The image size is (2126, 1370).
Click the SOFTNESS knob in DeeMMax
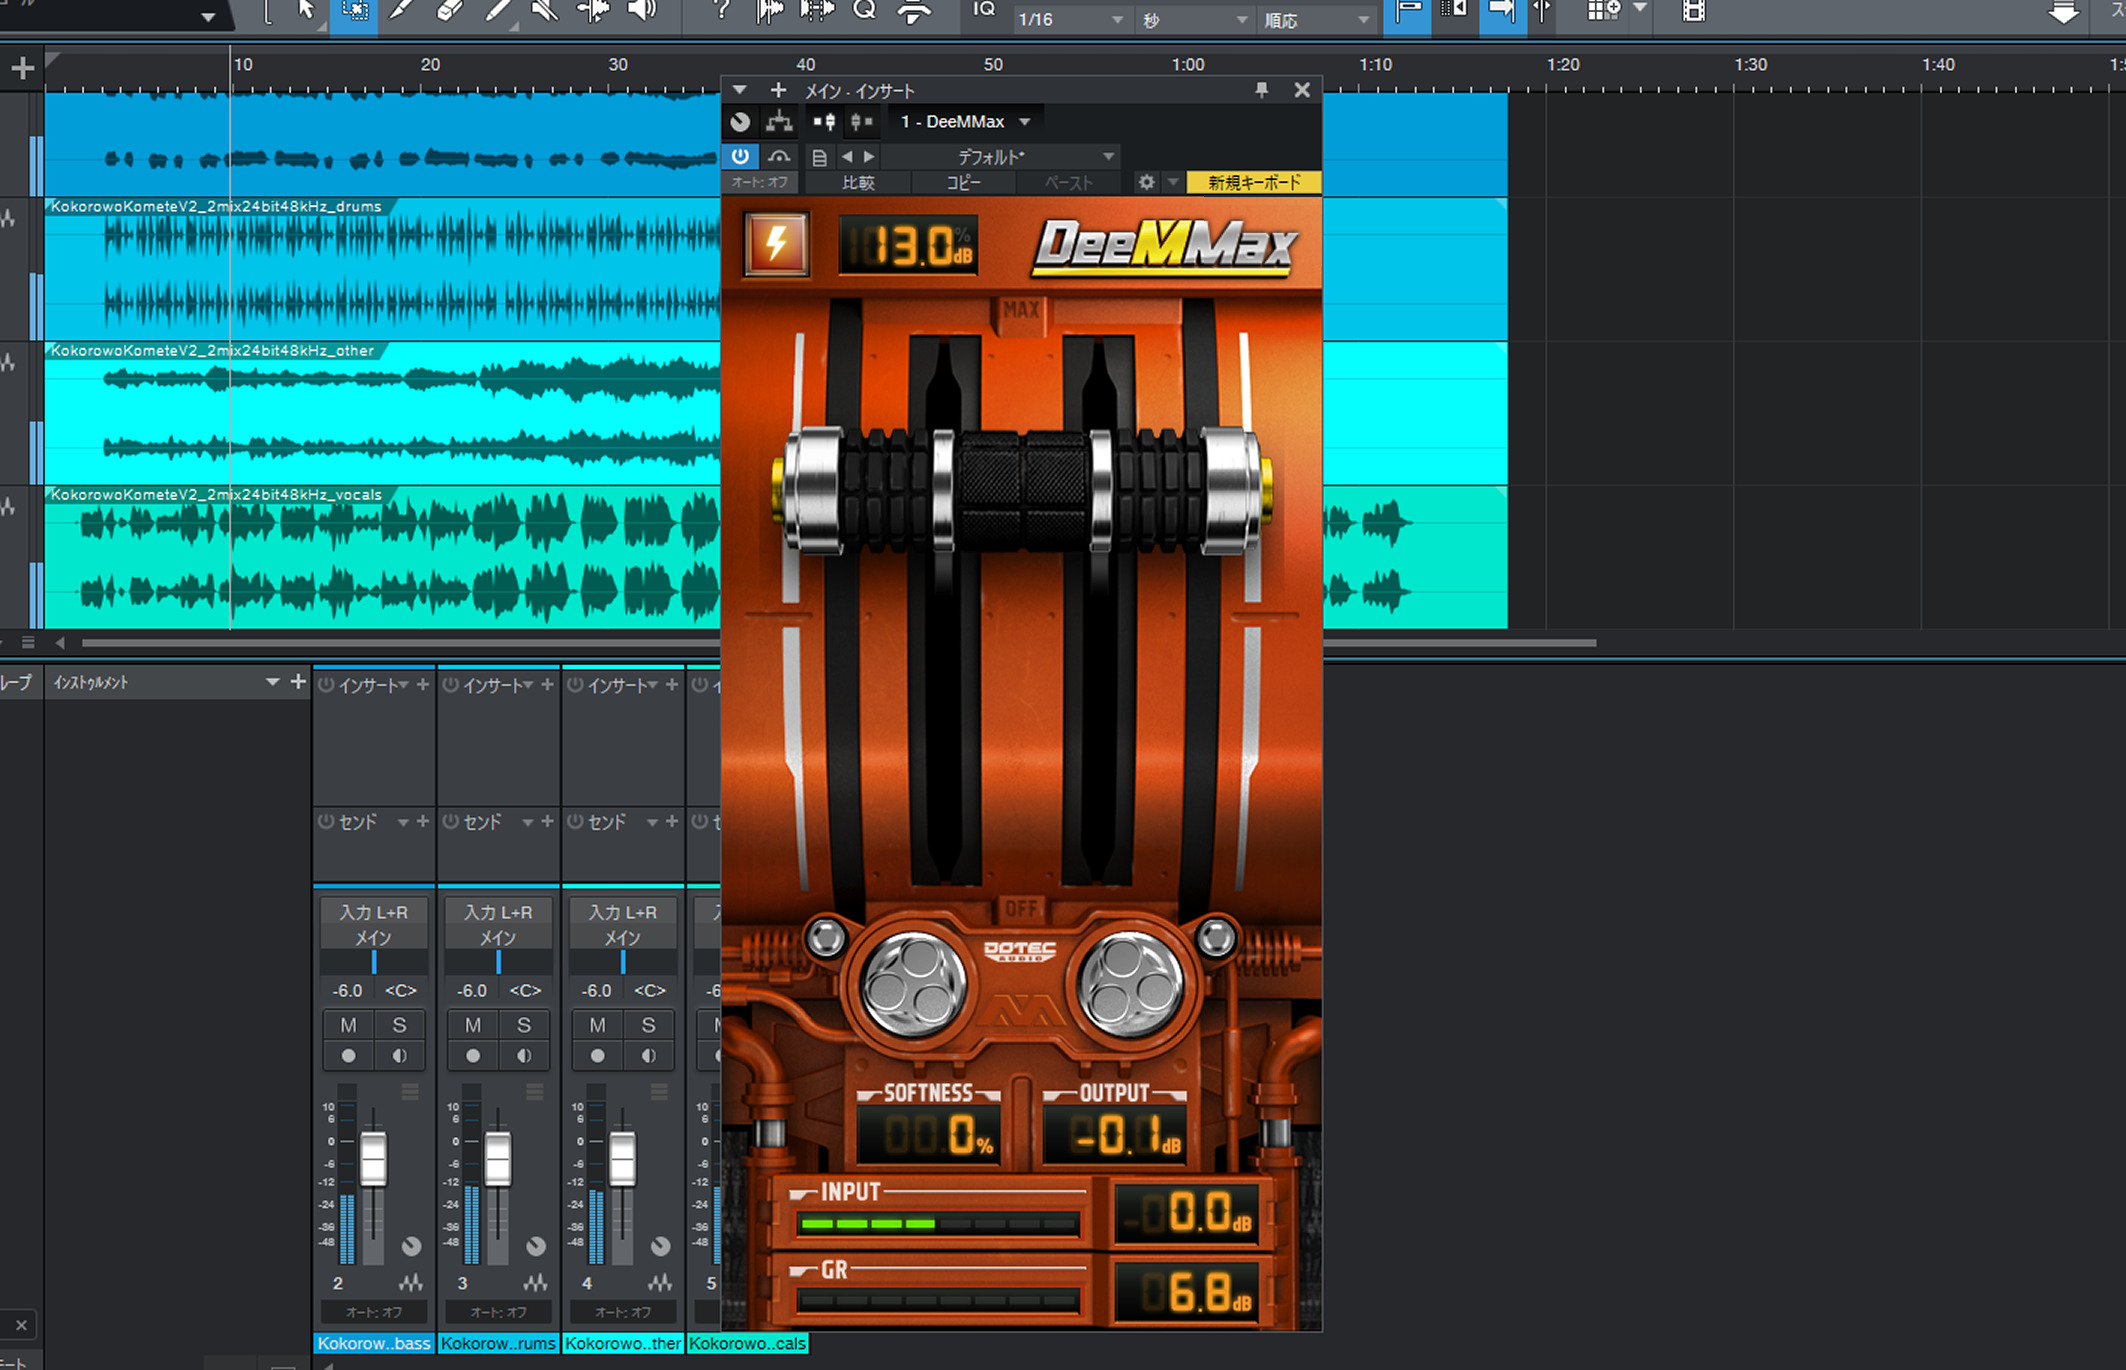[913, 984]
